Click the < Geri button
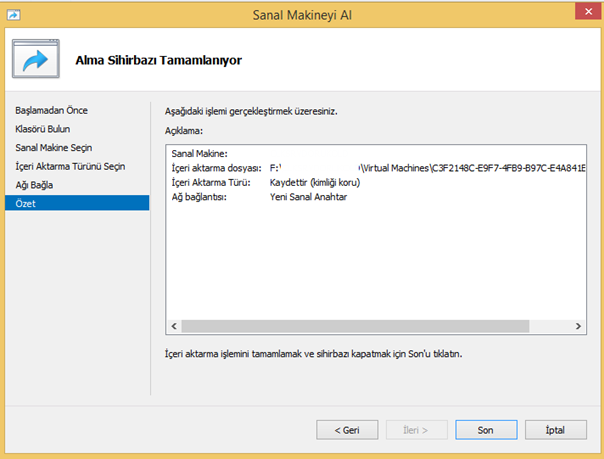 347,430
